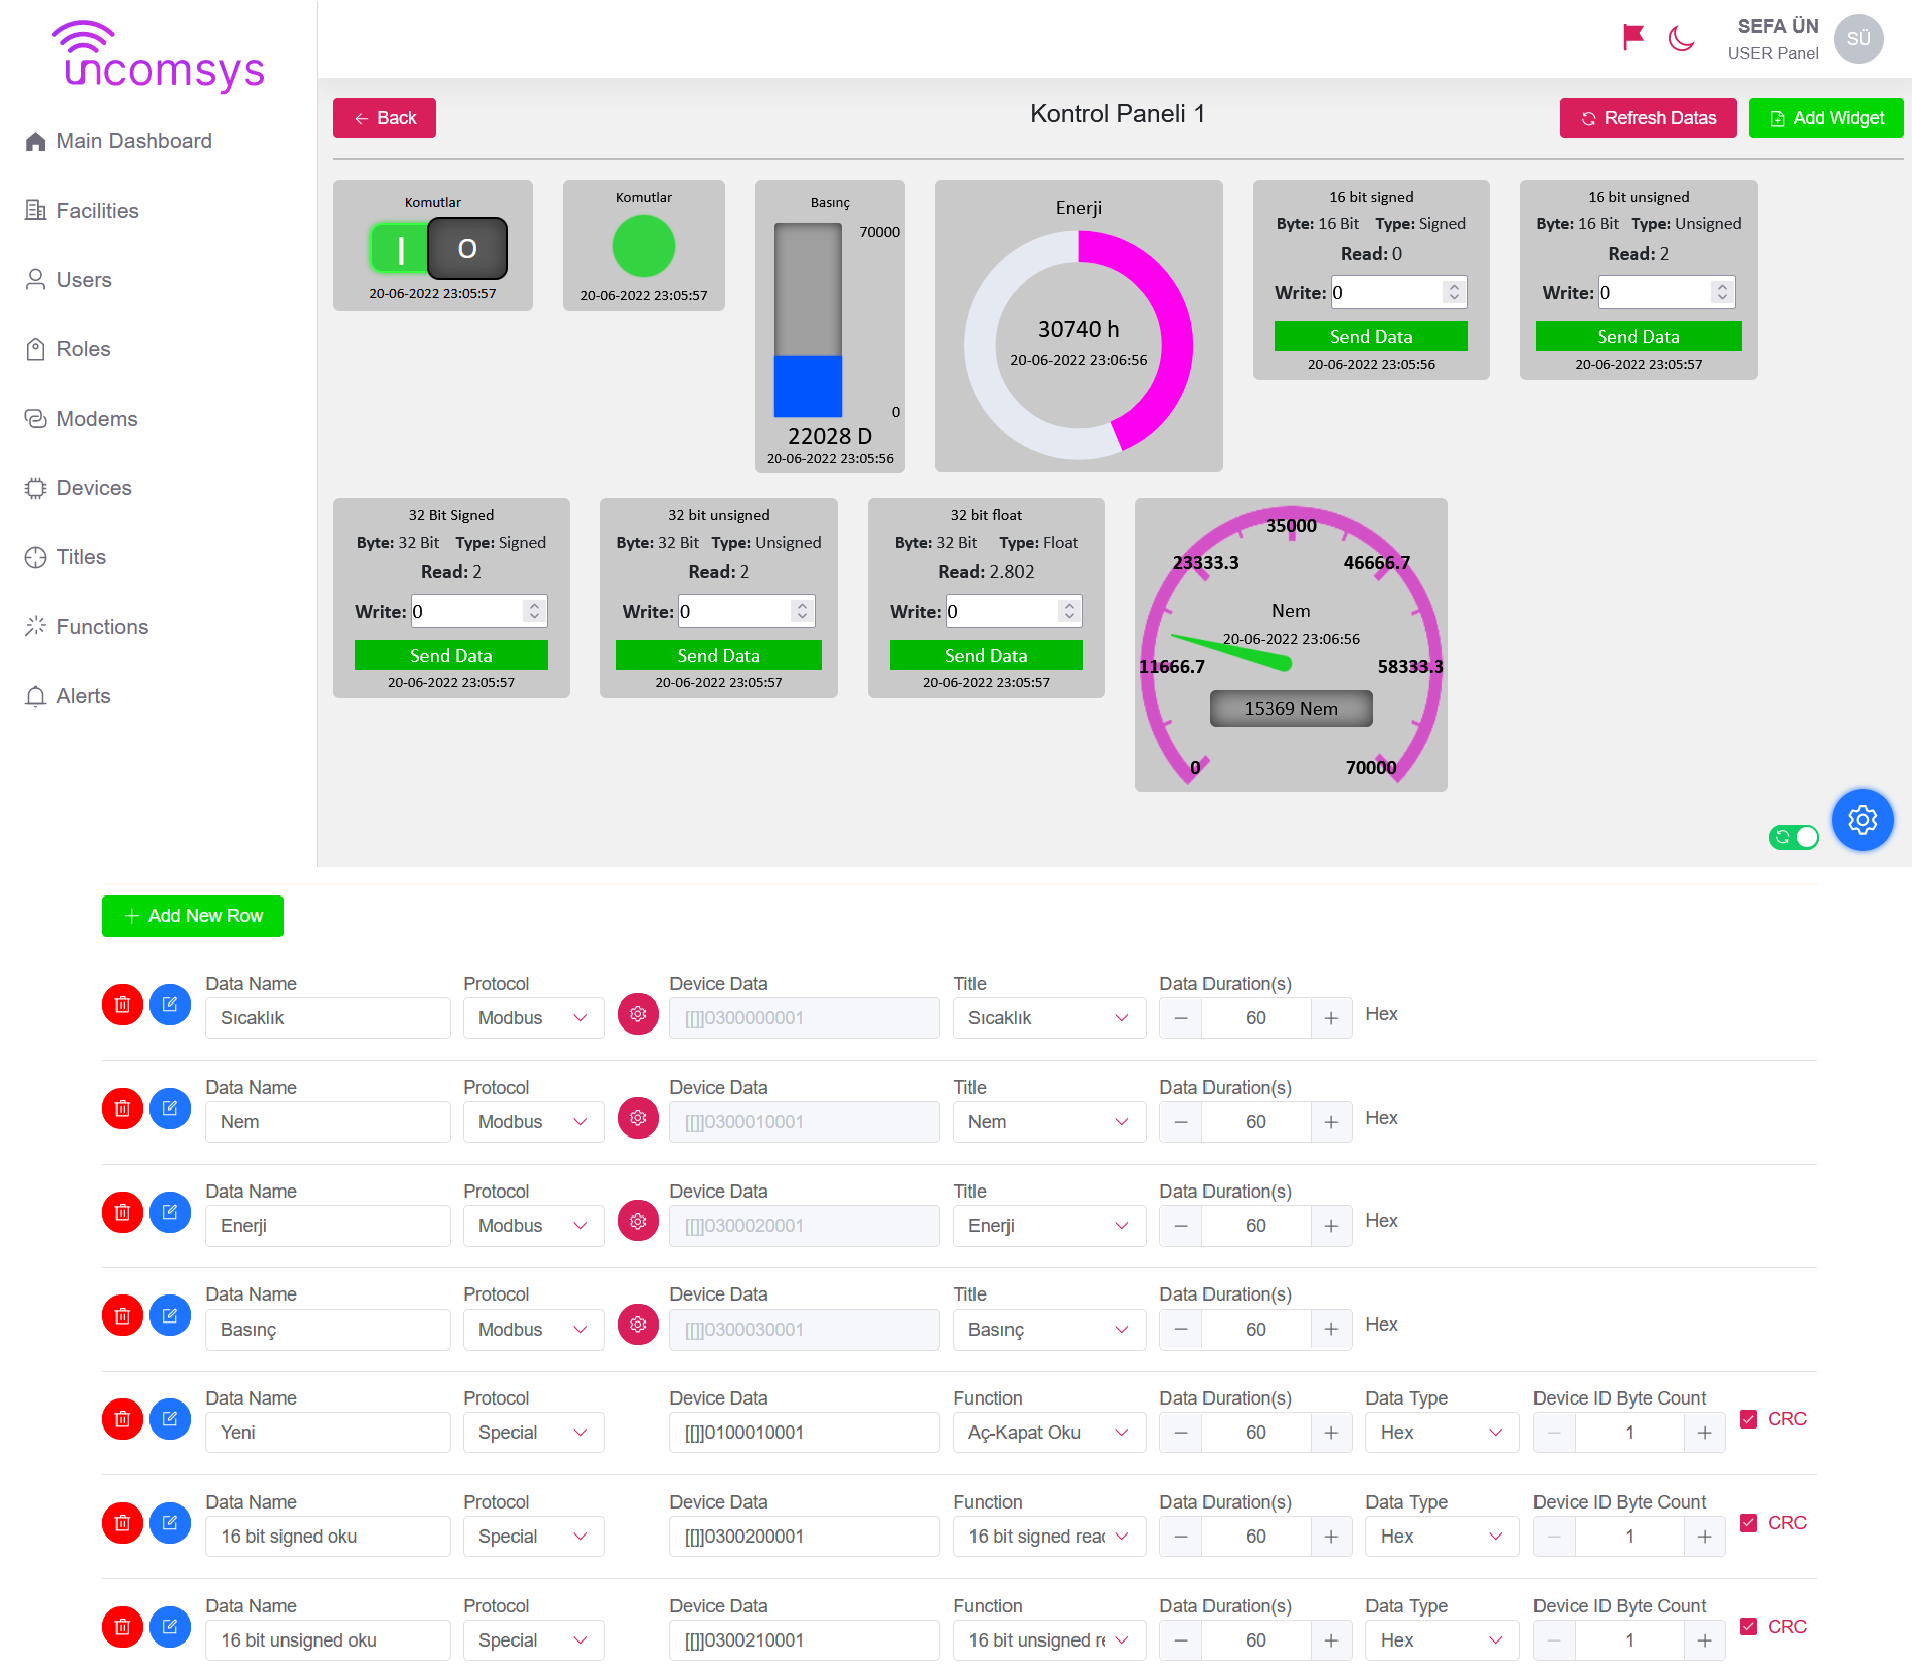Image resolution: width=1912 pixels, height=1680 pixels.
Task: Open Modbus settings gear for Enerji row
Action: (638, 1221)
